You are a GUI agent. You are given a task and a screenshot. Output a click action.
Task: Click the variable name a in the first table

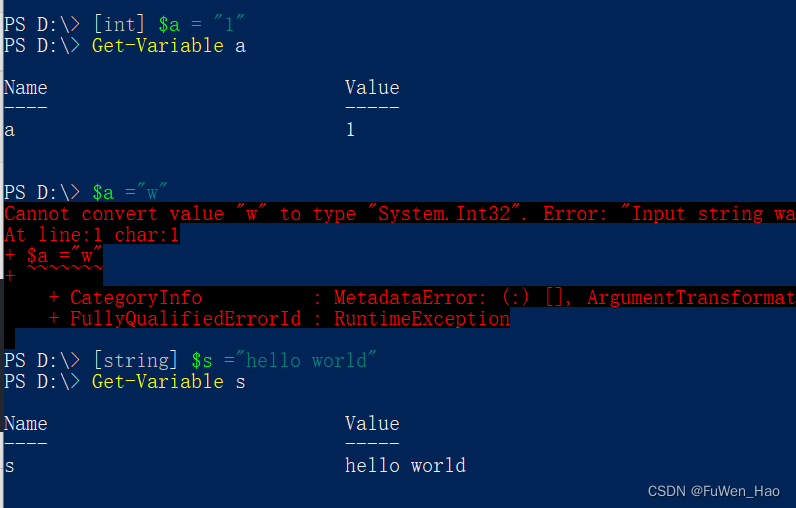coord(9,130)
